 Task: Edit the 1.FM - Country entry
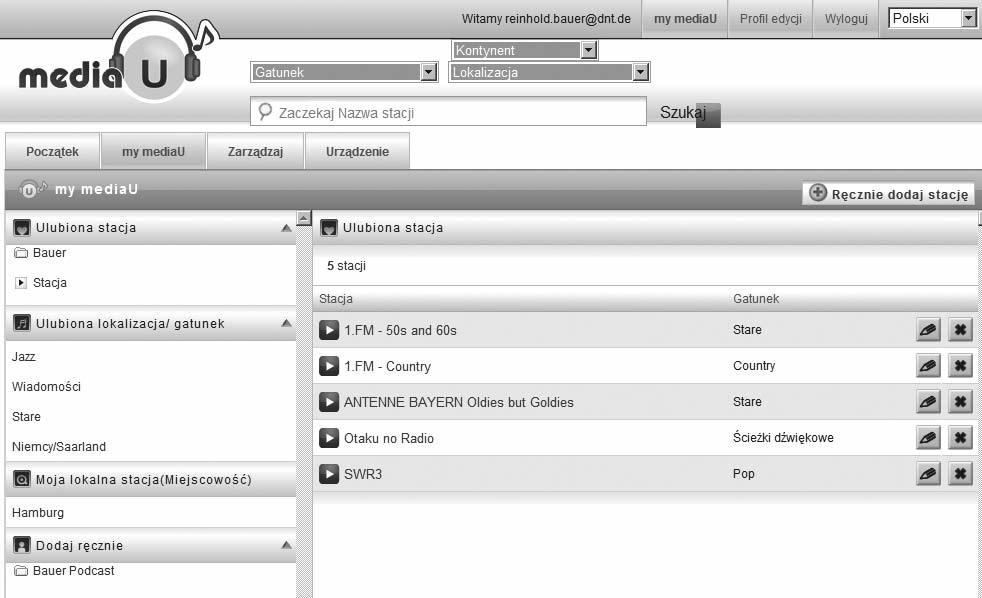928,366
